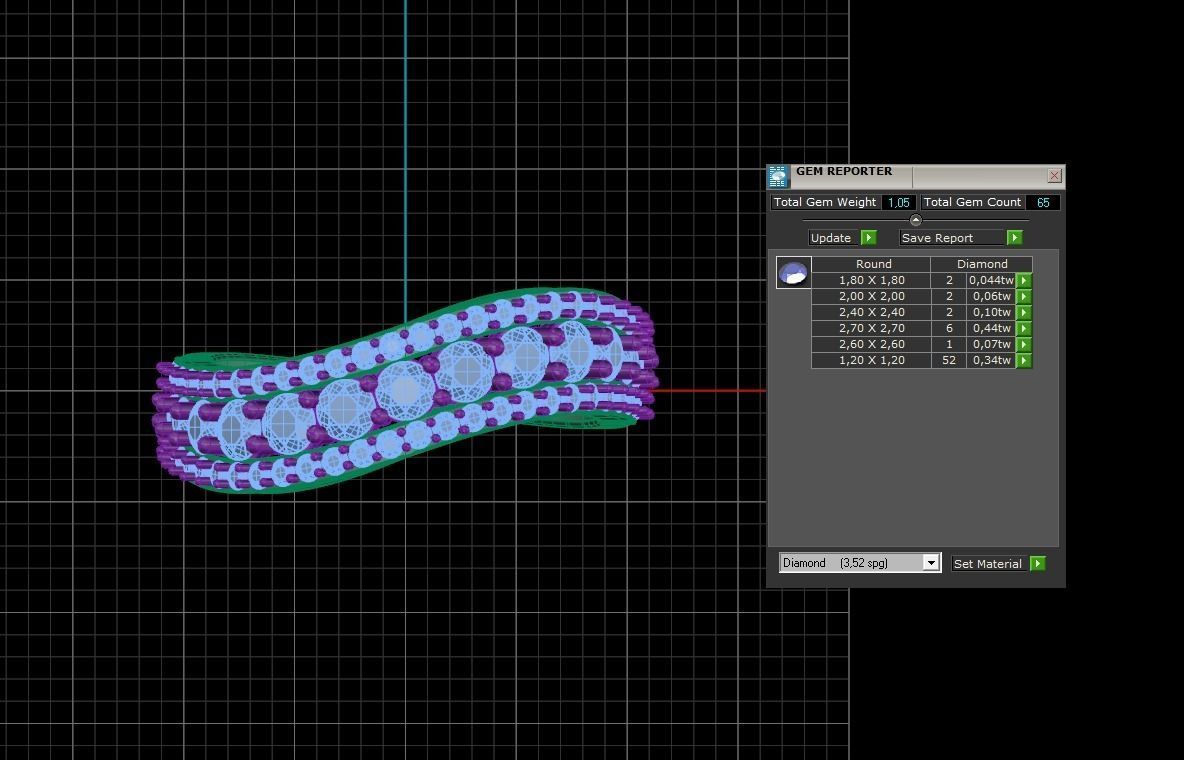This screenshot has width=1184, height=760.
Task: Click green arrow for 2,40 X 2,40 row
Action: (x=1024, y=312)
